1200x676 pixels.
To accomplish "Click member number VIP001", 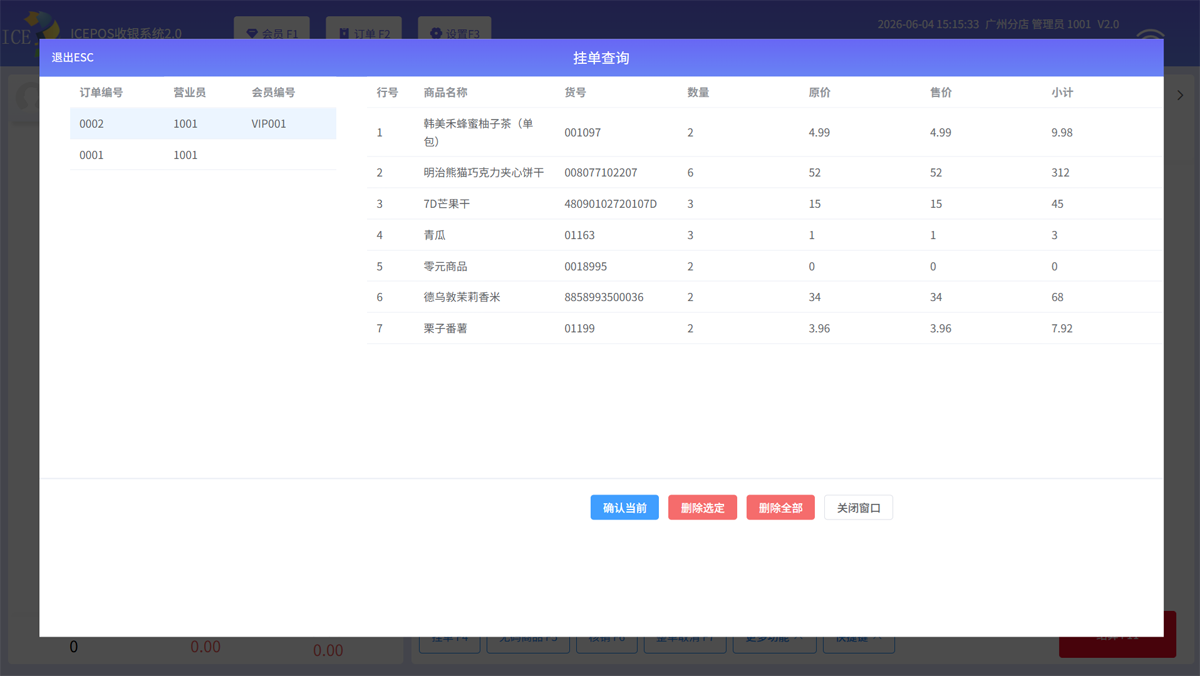I will click(269, 124).
